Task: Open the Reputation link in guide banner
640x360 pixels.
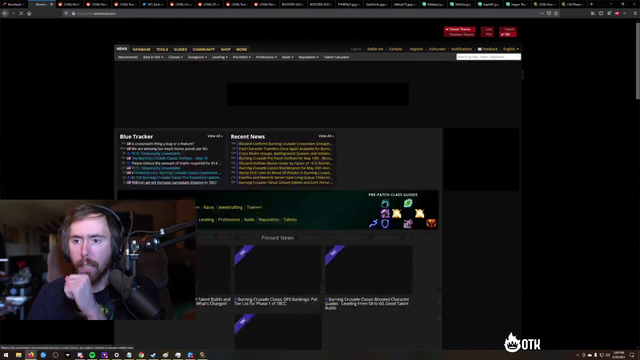Action: coord(269,220)
